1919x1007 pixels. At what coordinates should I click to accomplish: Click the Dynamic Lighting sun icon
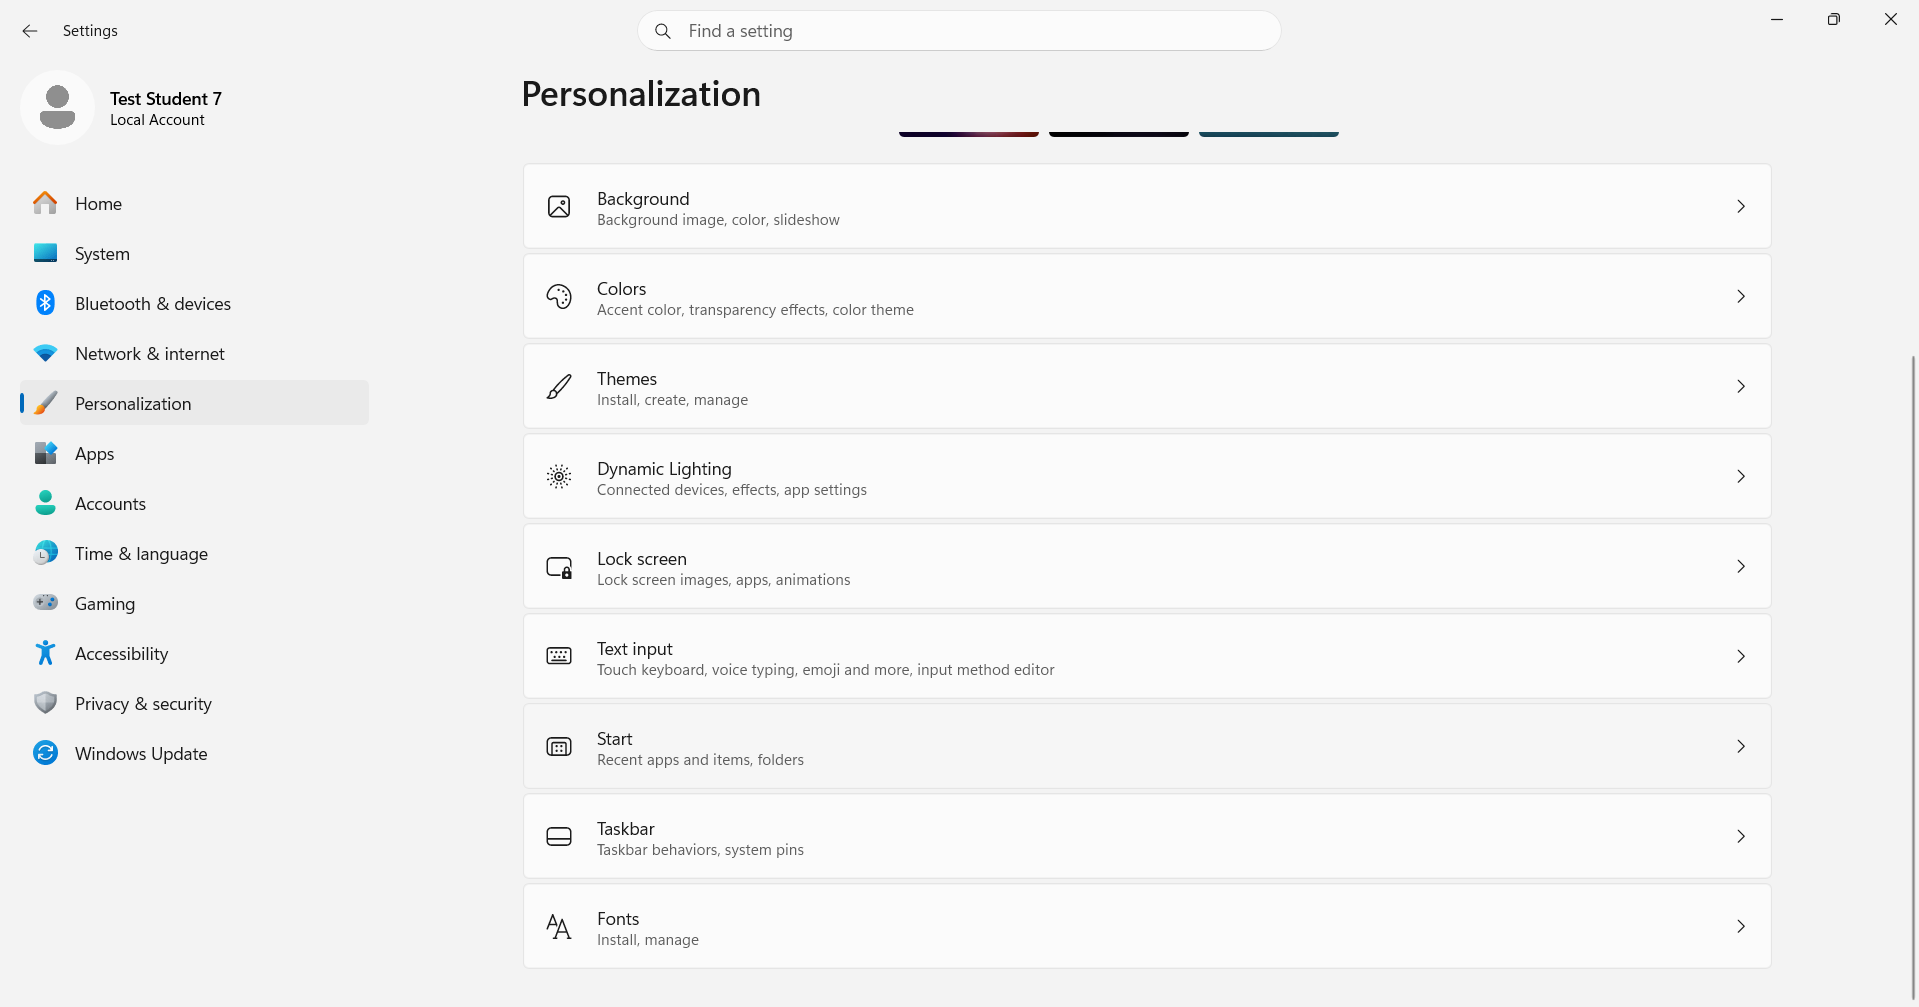click(559, 476)
